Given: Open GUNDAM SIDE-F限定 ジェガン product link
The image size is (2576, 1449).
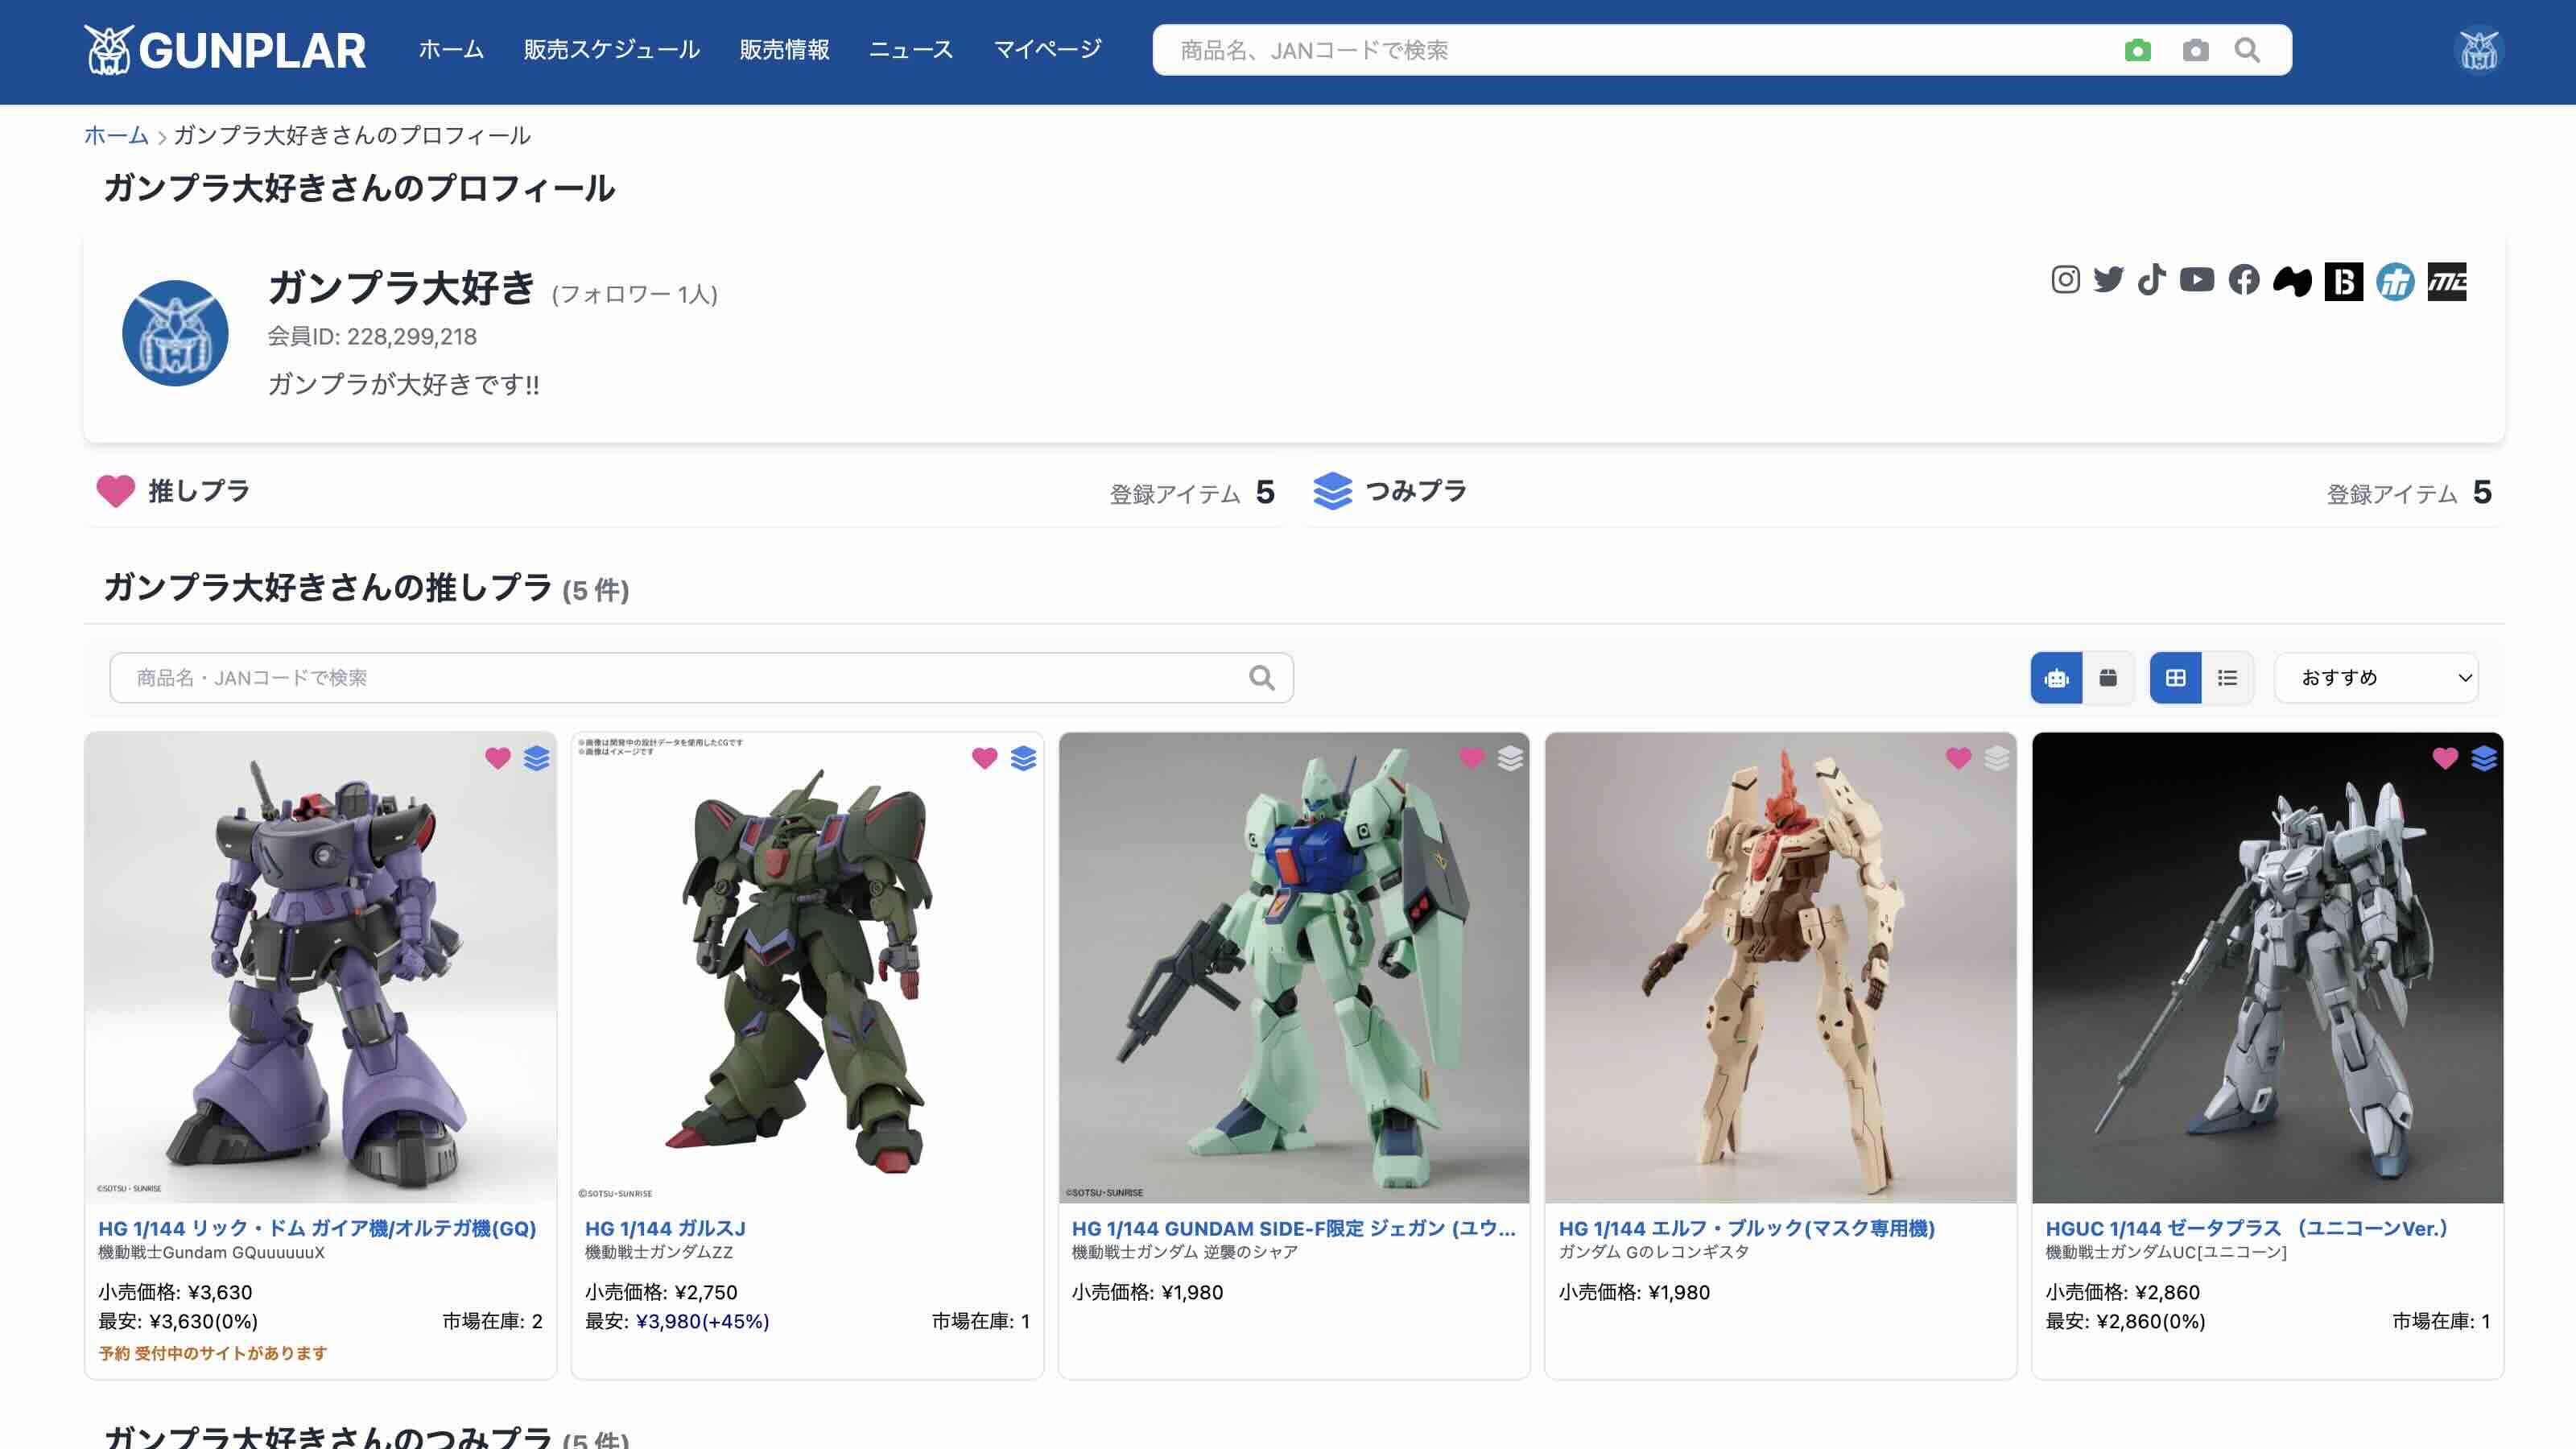Looking at the screenshot, I should pos(1294,1228).
